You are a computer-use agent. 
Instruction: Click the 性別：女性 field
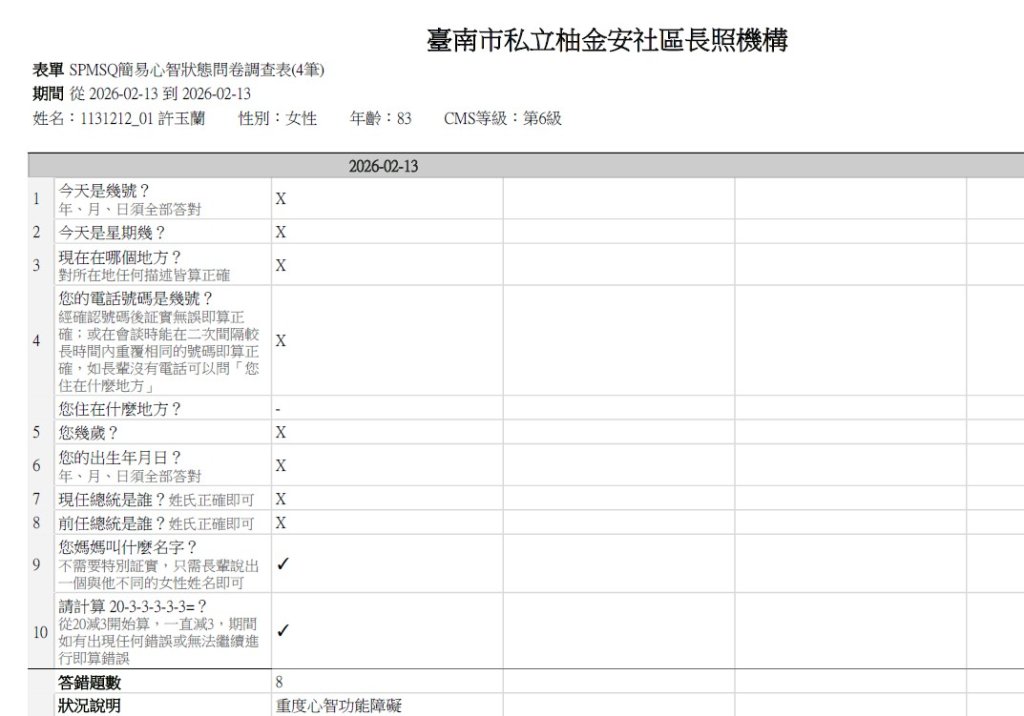point(277,119)
